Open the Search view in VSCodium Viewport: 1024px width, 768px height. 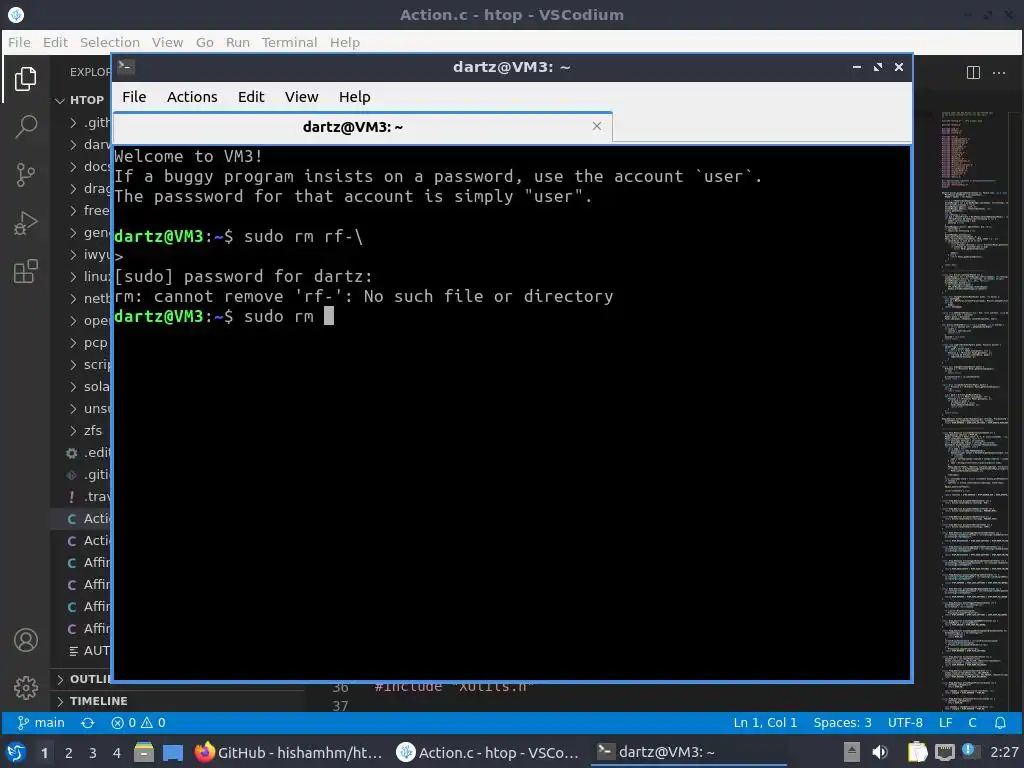(25, 127)
